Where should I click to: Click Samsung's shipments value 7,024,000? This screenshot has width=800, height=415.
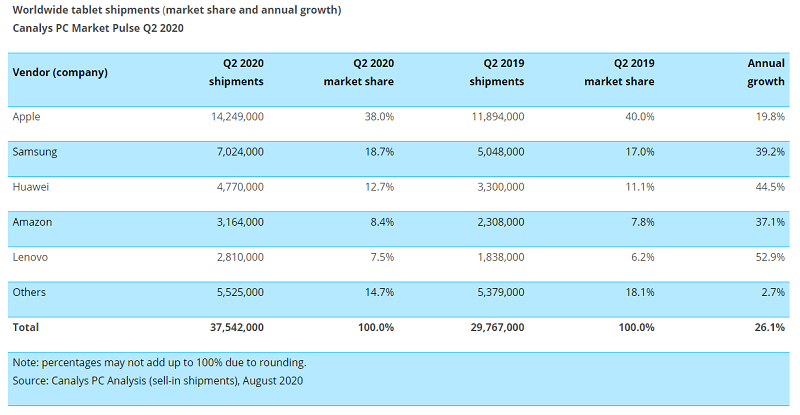tap(240, 152)
